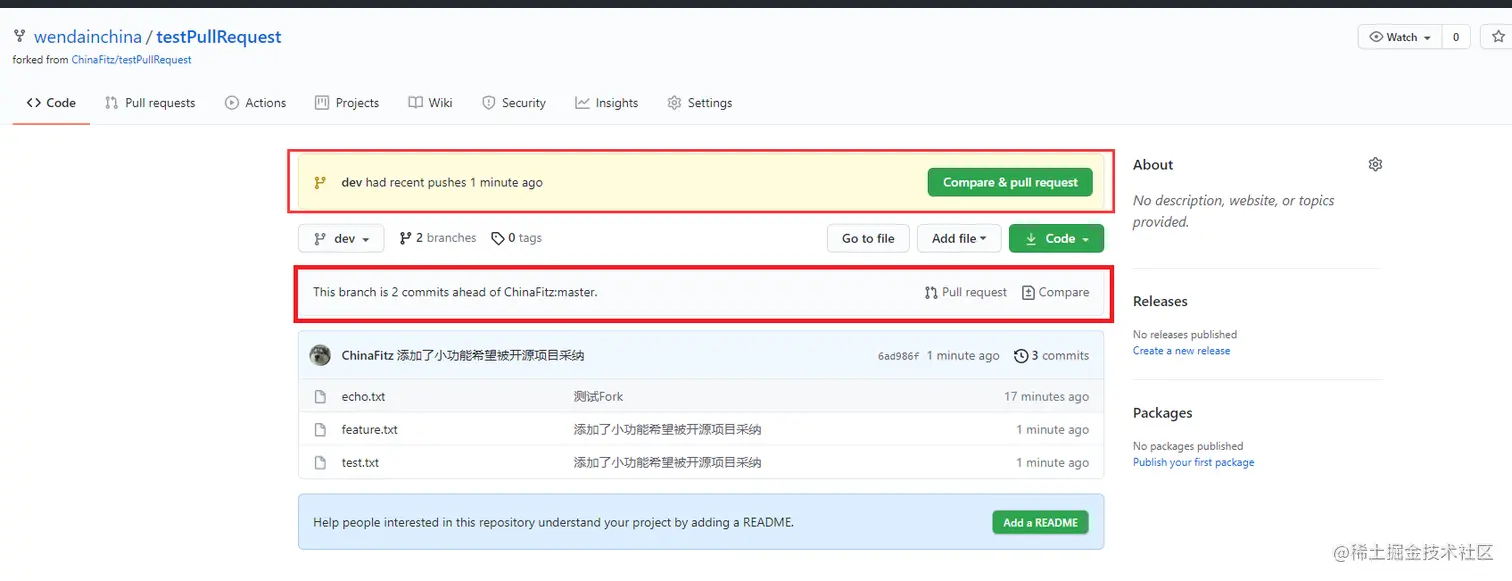Open the dev branch selector dropdown
This screenshot has height=581, width=1512.
[341, 239]
